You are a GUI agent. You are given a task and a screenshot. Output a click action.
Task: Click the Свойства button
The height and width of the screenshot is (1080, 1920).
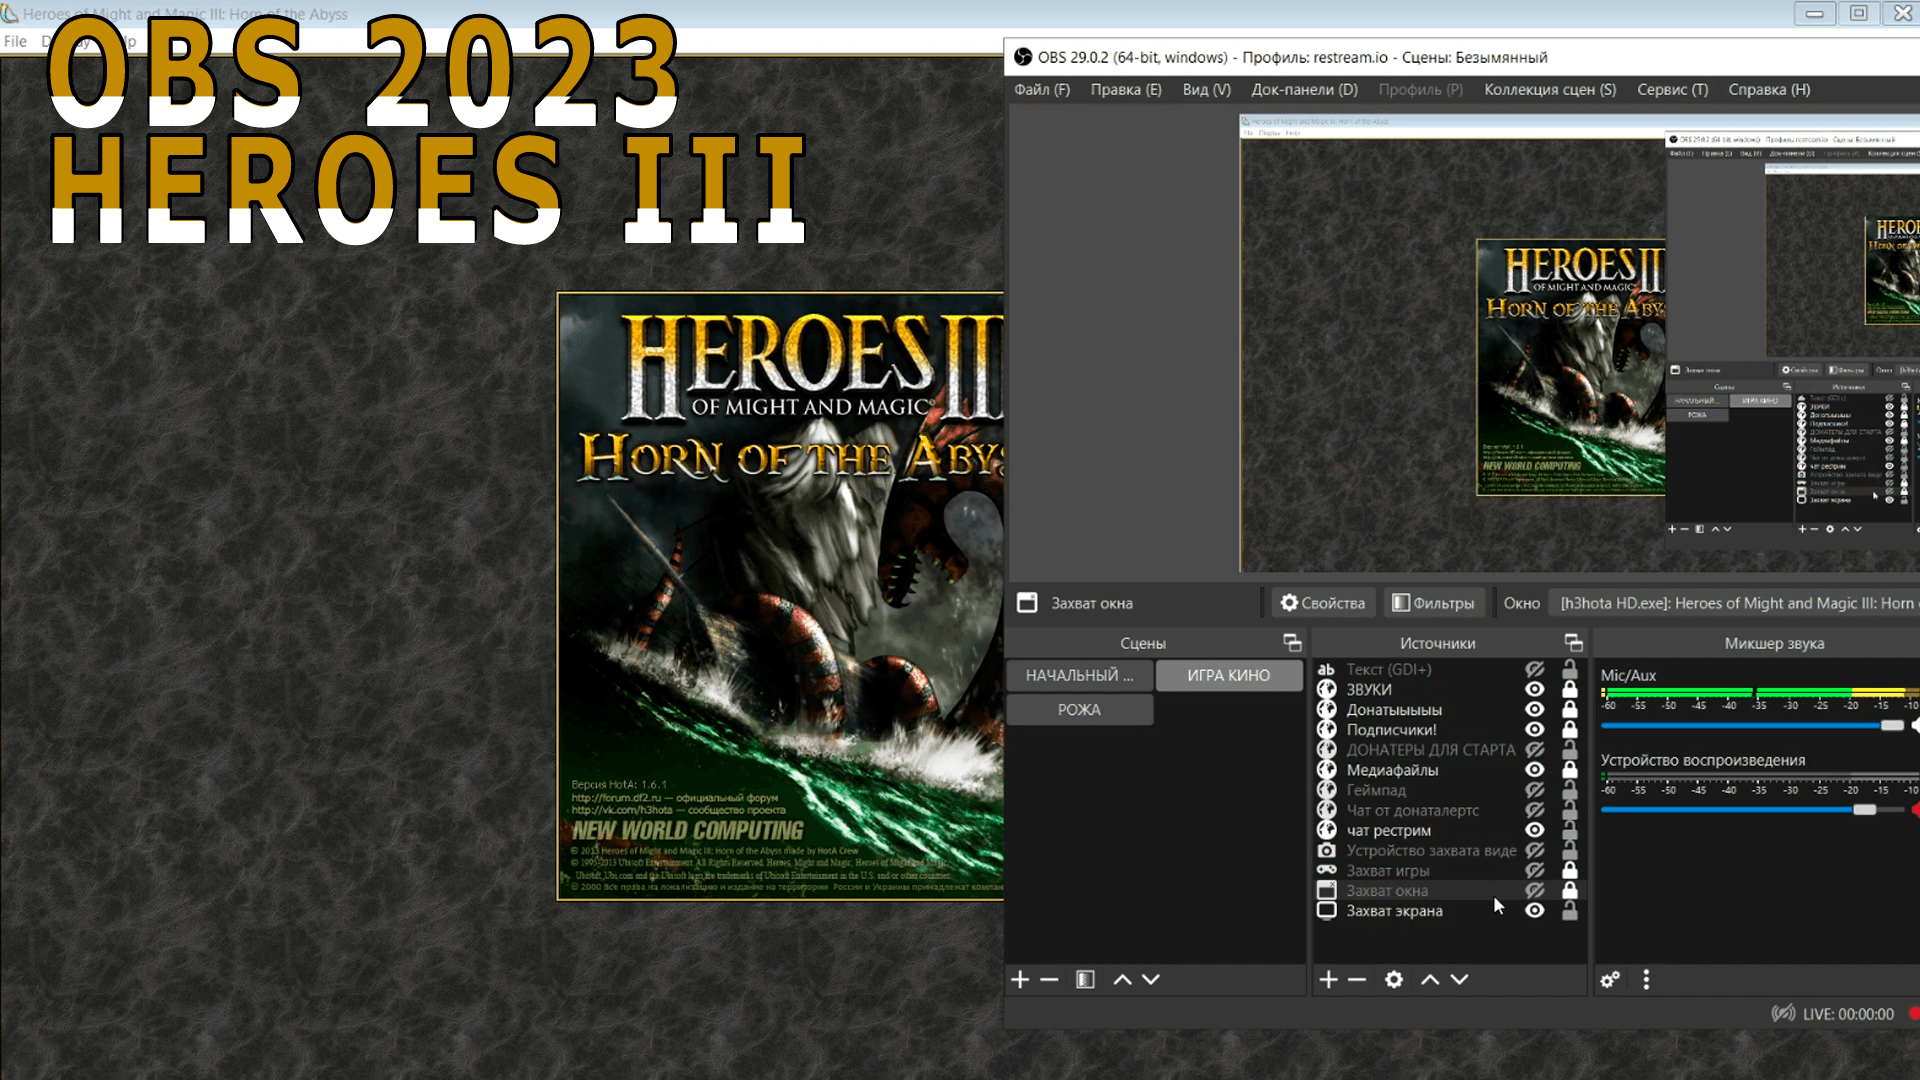1322,603
